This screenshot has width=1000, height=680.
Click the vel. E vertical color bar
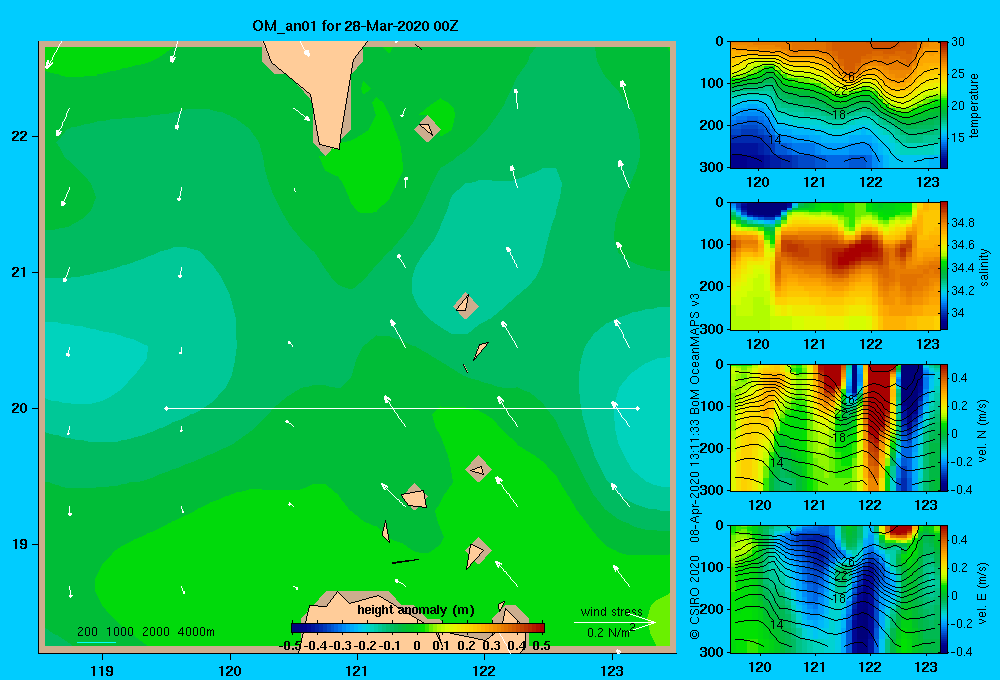point(944,589)
